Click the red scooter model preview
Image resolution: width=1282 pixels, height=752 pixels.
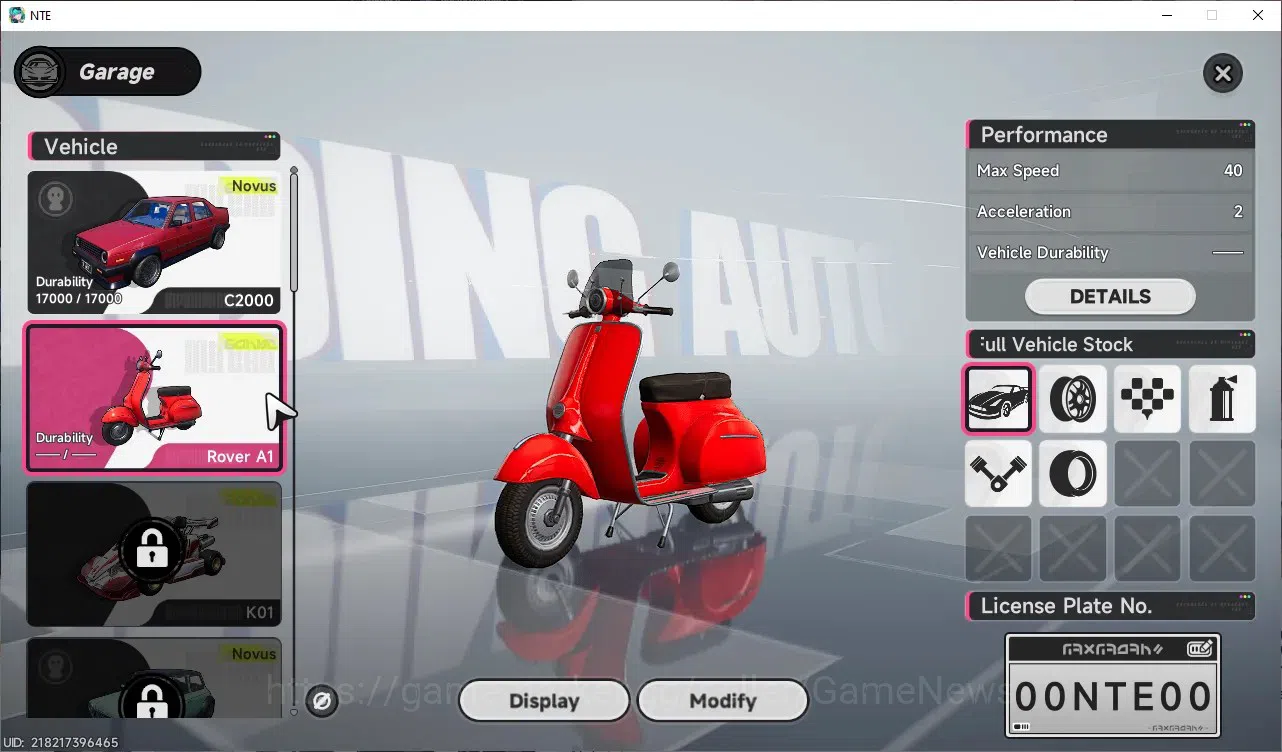(629, 414)
